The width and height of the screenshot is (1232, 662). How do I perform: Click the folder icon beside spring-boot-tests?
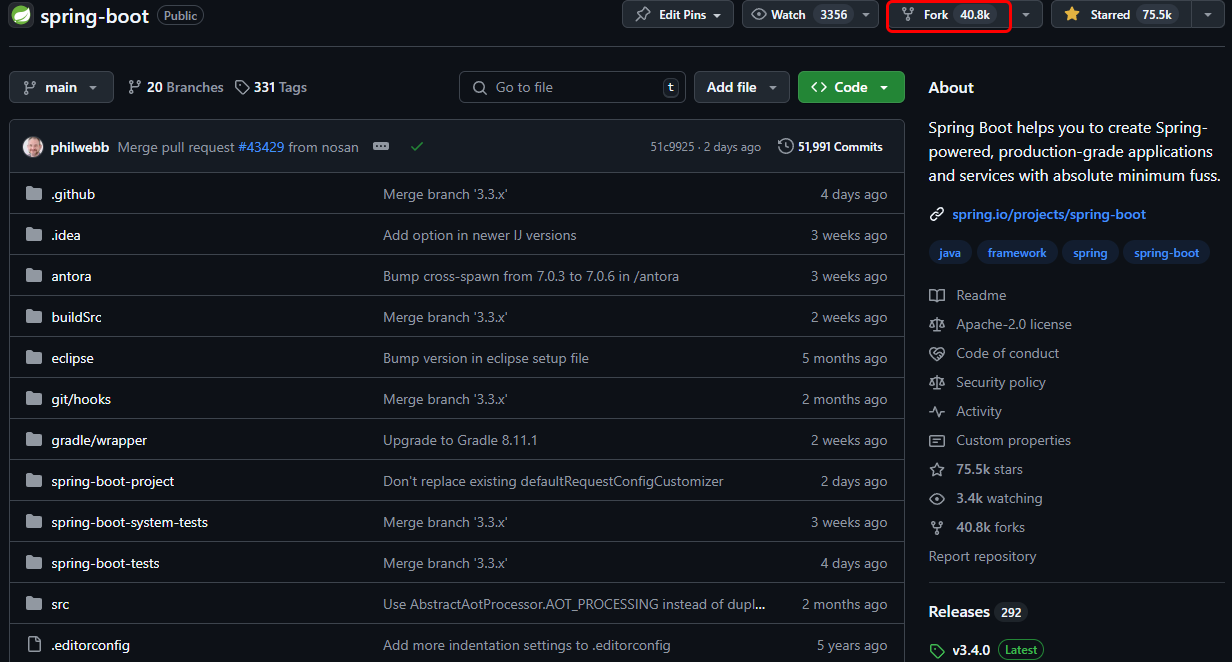click(x=34, y=563)
